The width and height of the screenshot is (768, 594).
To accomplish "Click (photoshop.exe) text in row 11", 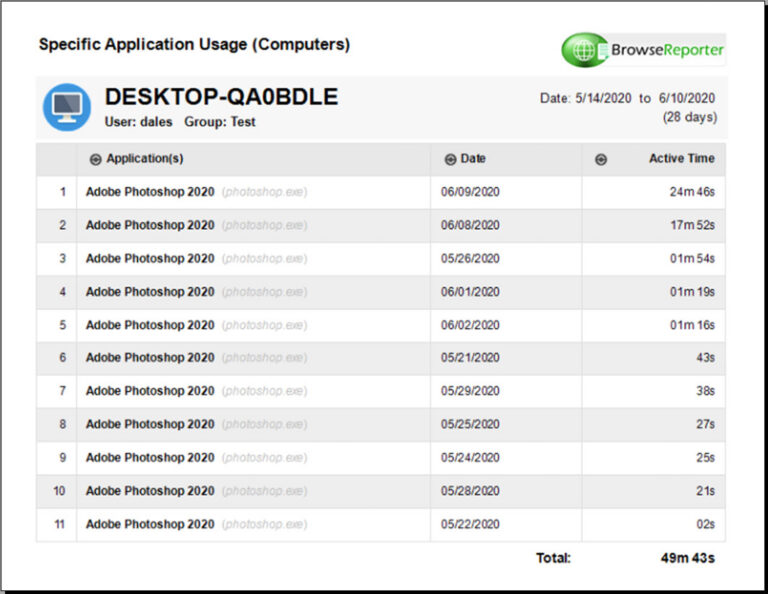I will click(x=264, y=524).
